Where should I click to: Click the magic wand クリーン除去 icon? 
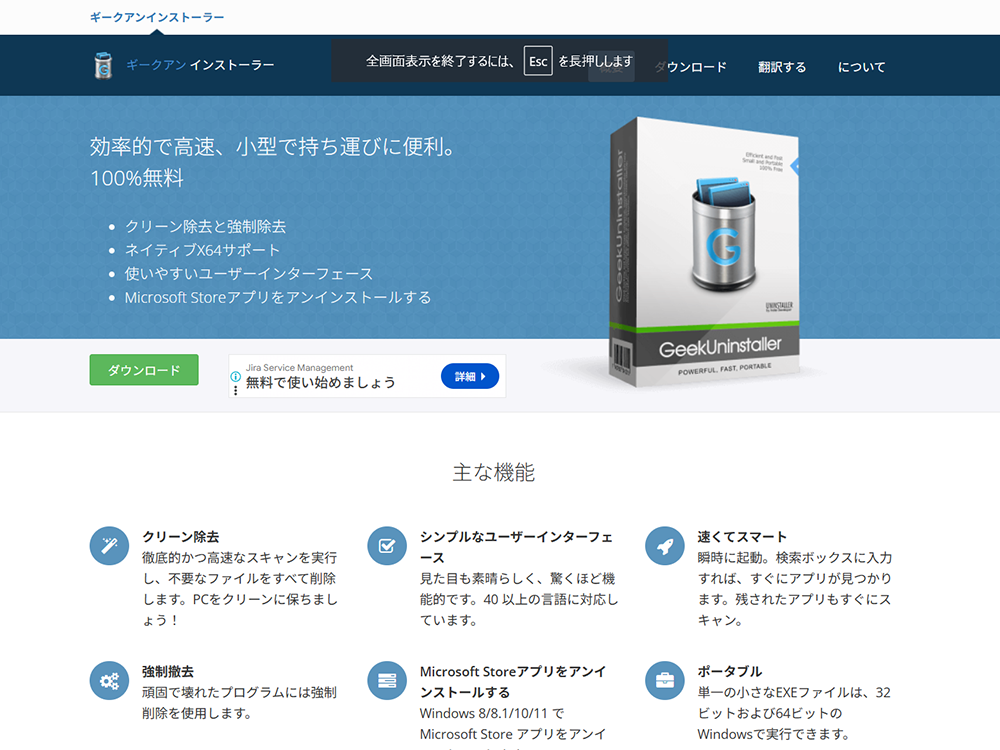coord(109,546)
